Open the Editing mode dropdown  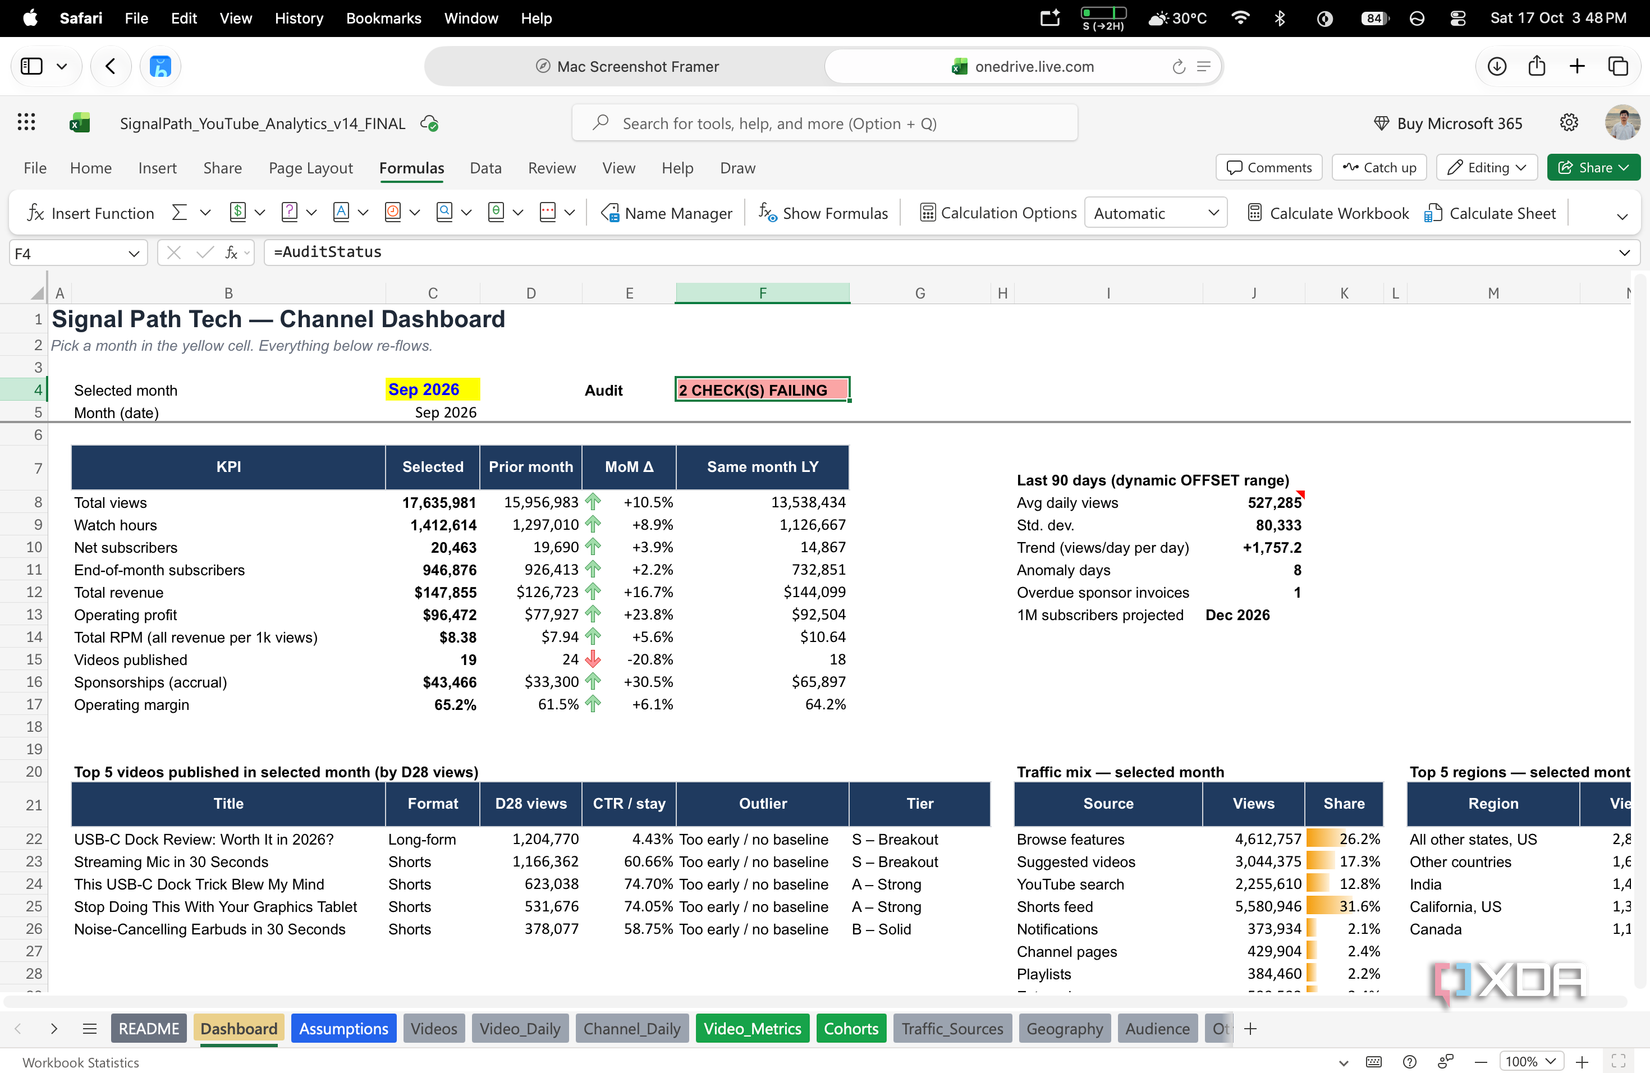(x=1487, y=167)
